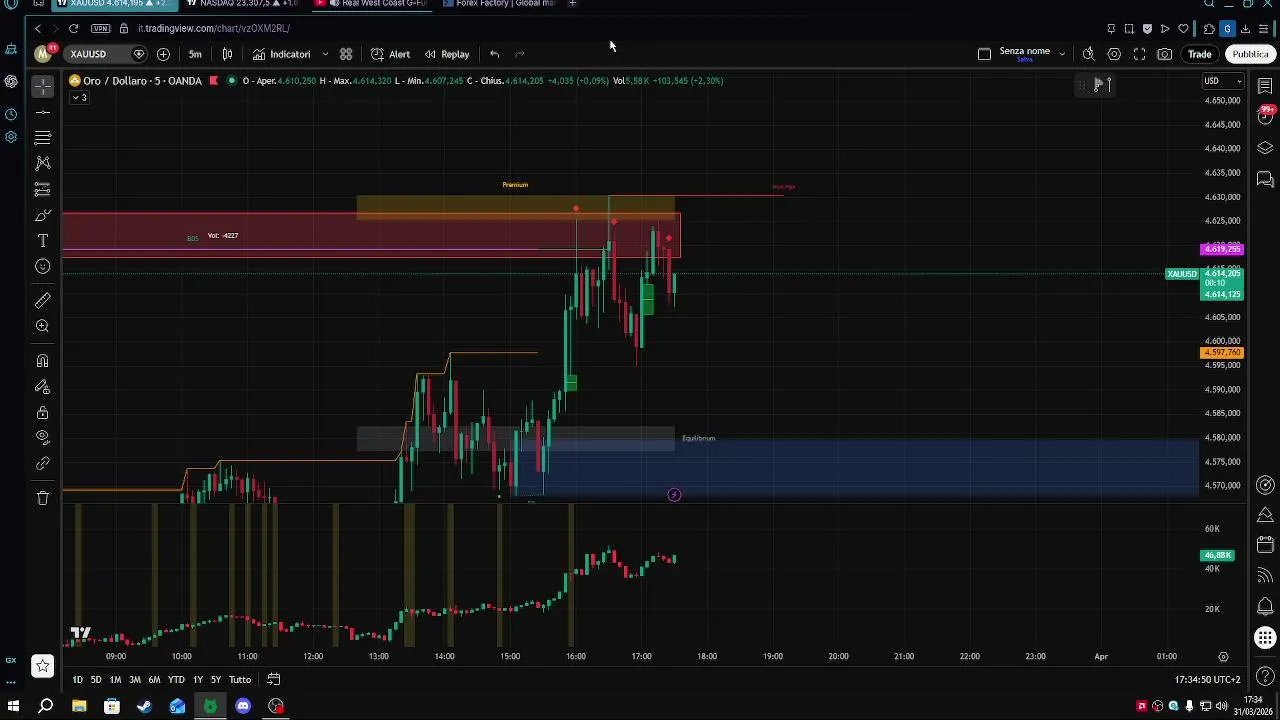Viewport: 1280px width, 720px height.
Task: Click the green 46,88K volume label
Action: coord(1217,555)
